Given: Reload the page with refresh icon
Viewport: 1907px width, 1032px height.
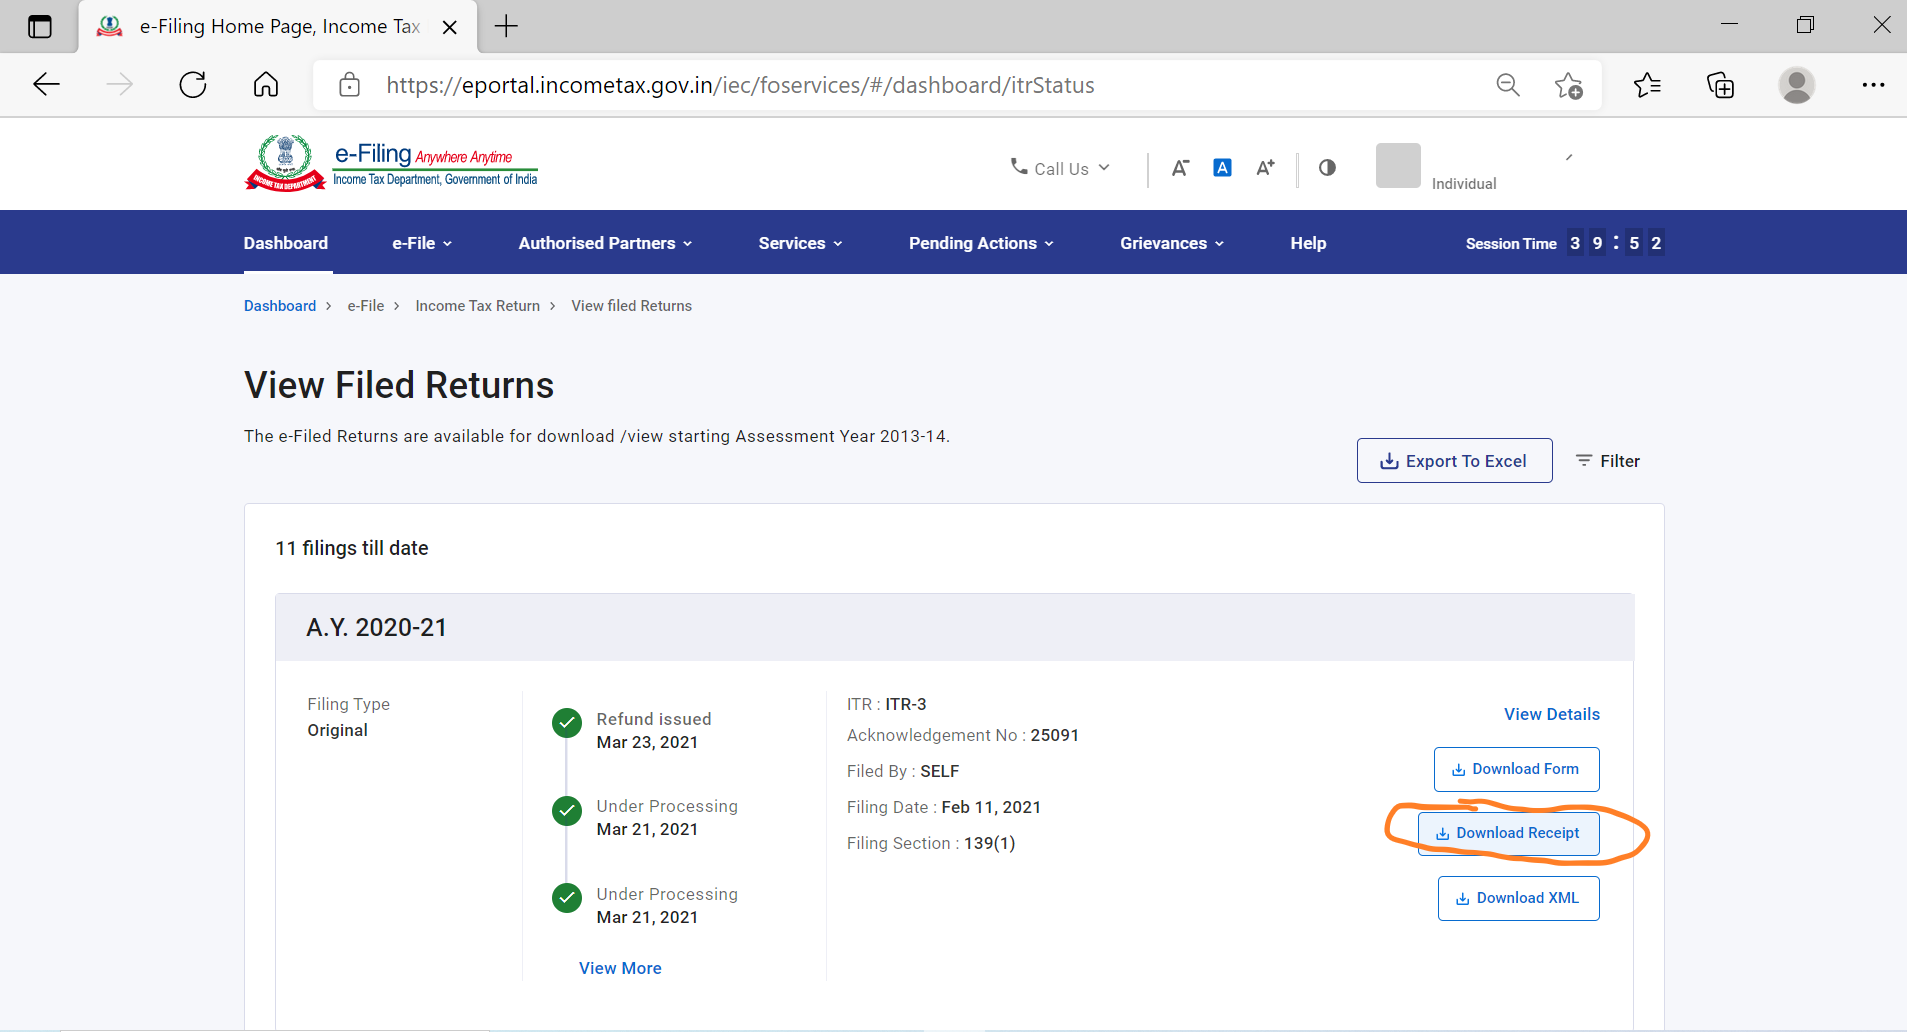Looking at the screenshot, I should [193, 85].
